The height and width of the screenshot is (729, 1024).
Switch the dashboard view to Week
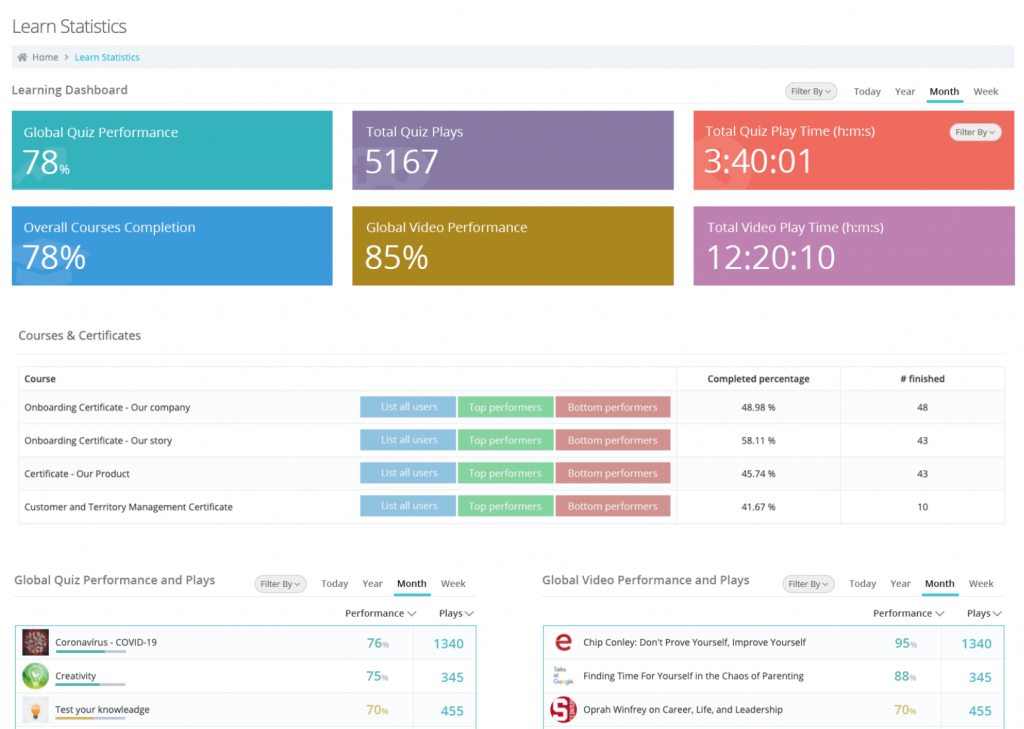pos(986,90)
